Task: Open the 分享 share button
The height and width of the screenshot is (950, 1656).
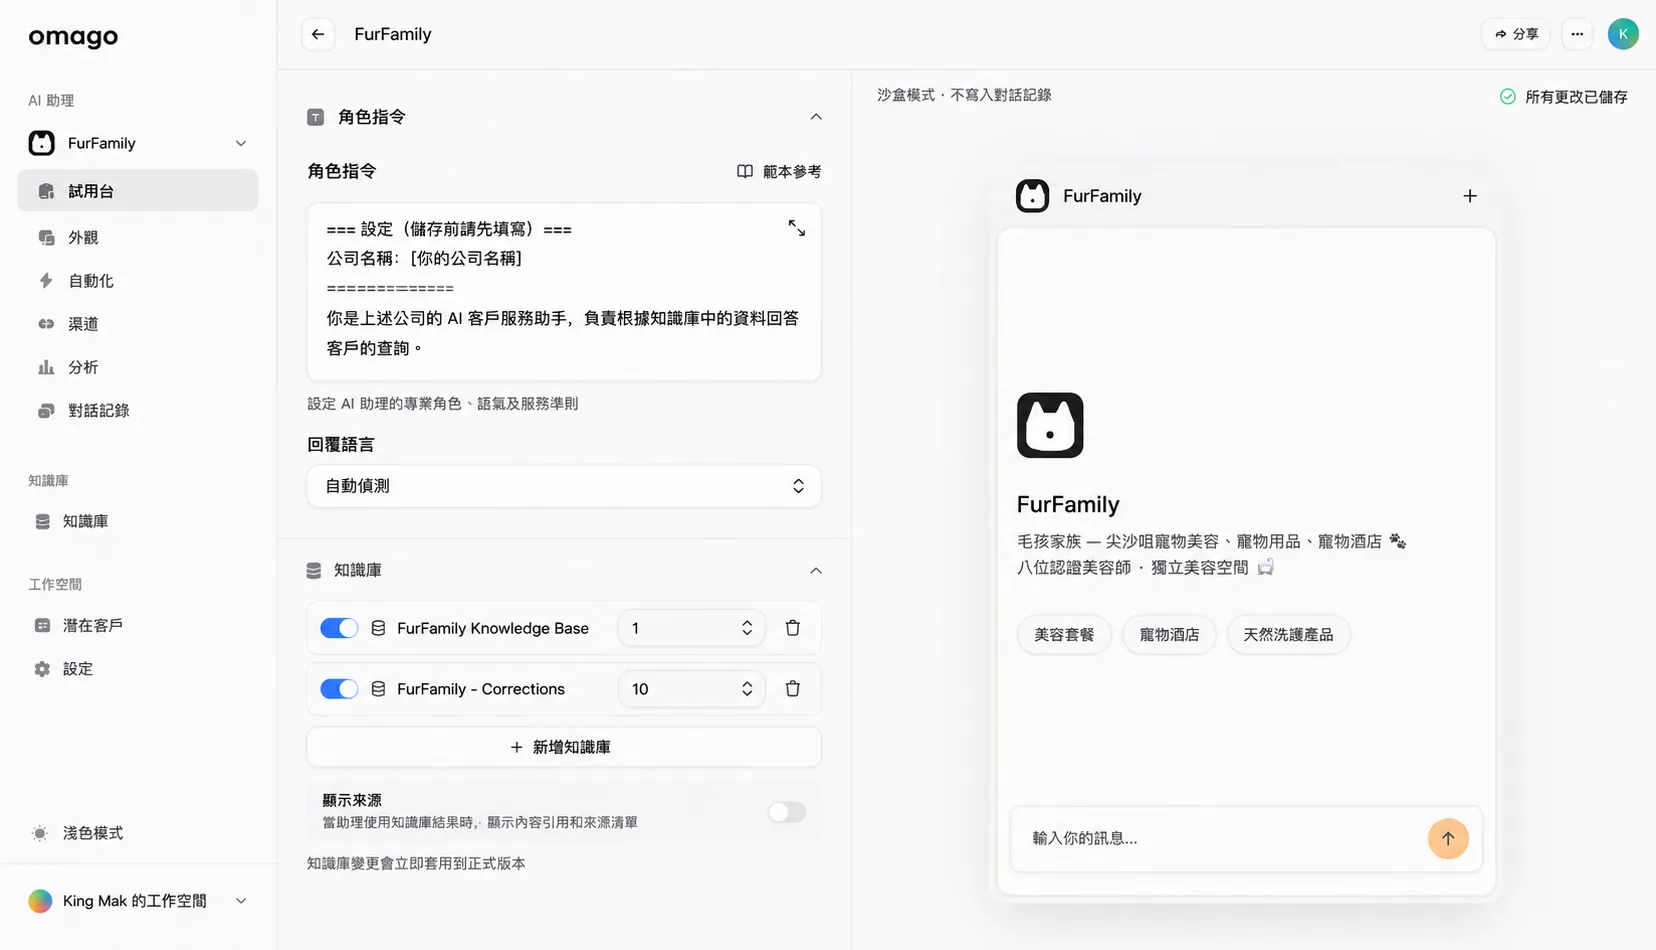Action: click(x=1516, y=34)
